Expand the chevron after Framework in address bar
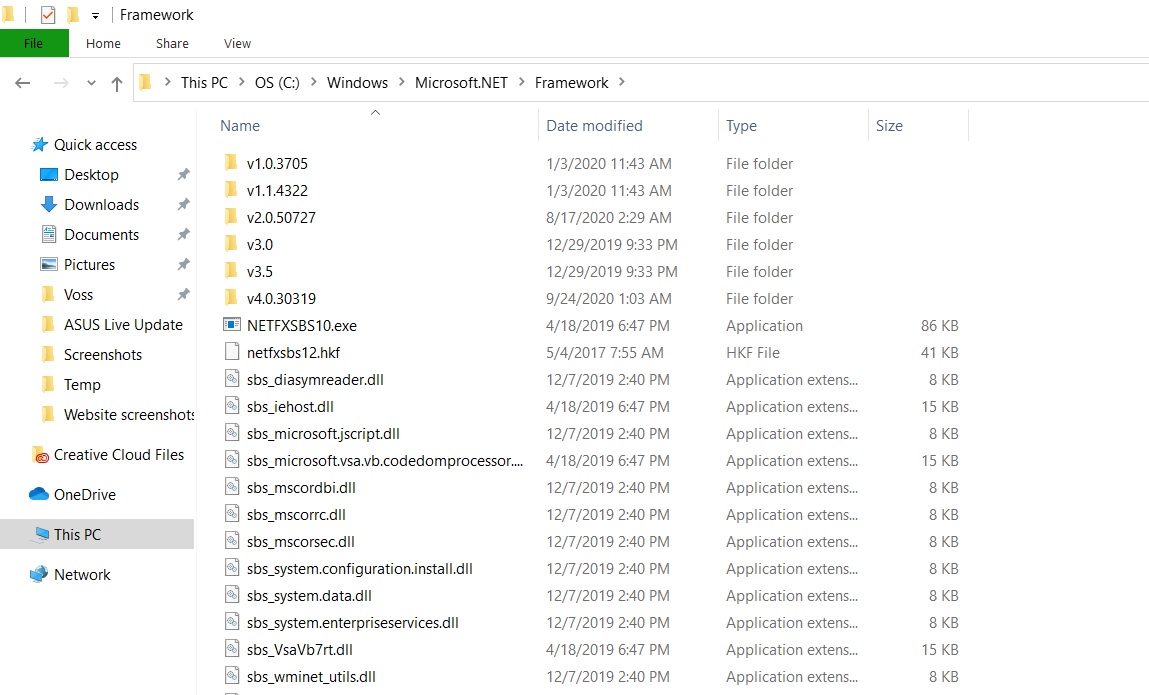1149x695 pixels. pyautogui.click(x=621, y=82)
